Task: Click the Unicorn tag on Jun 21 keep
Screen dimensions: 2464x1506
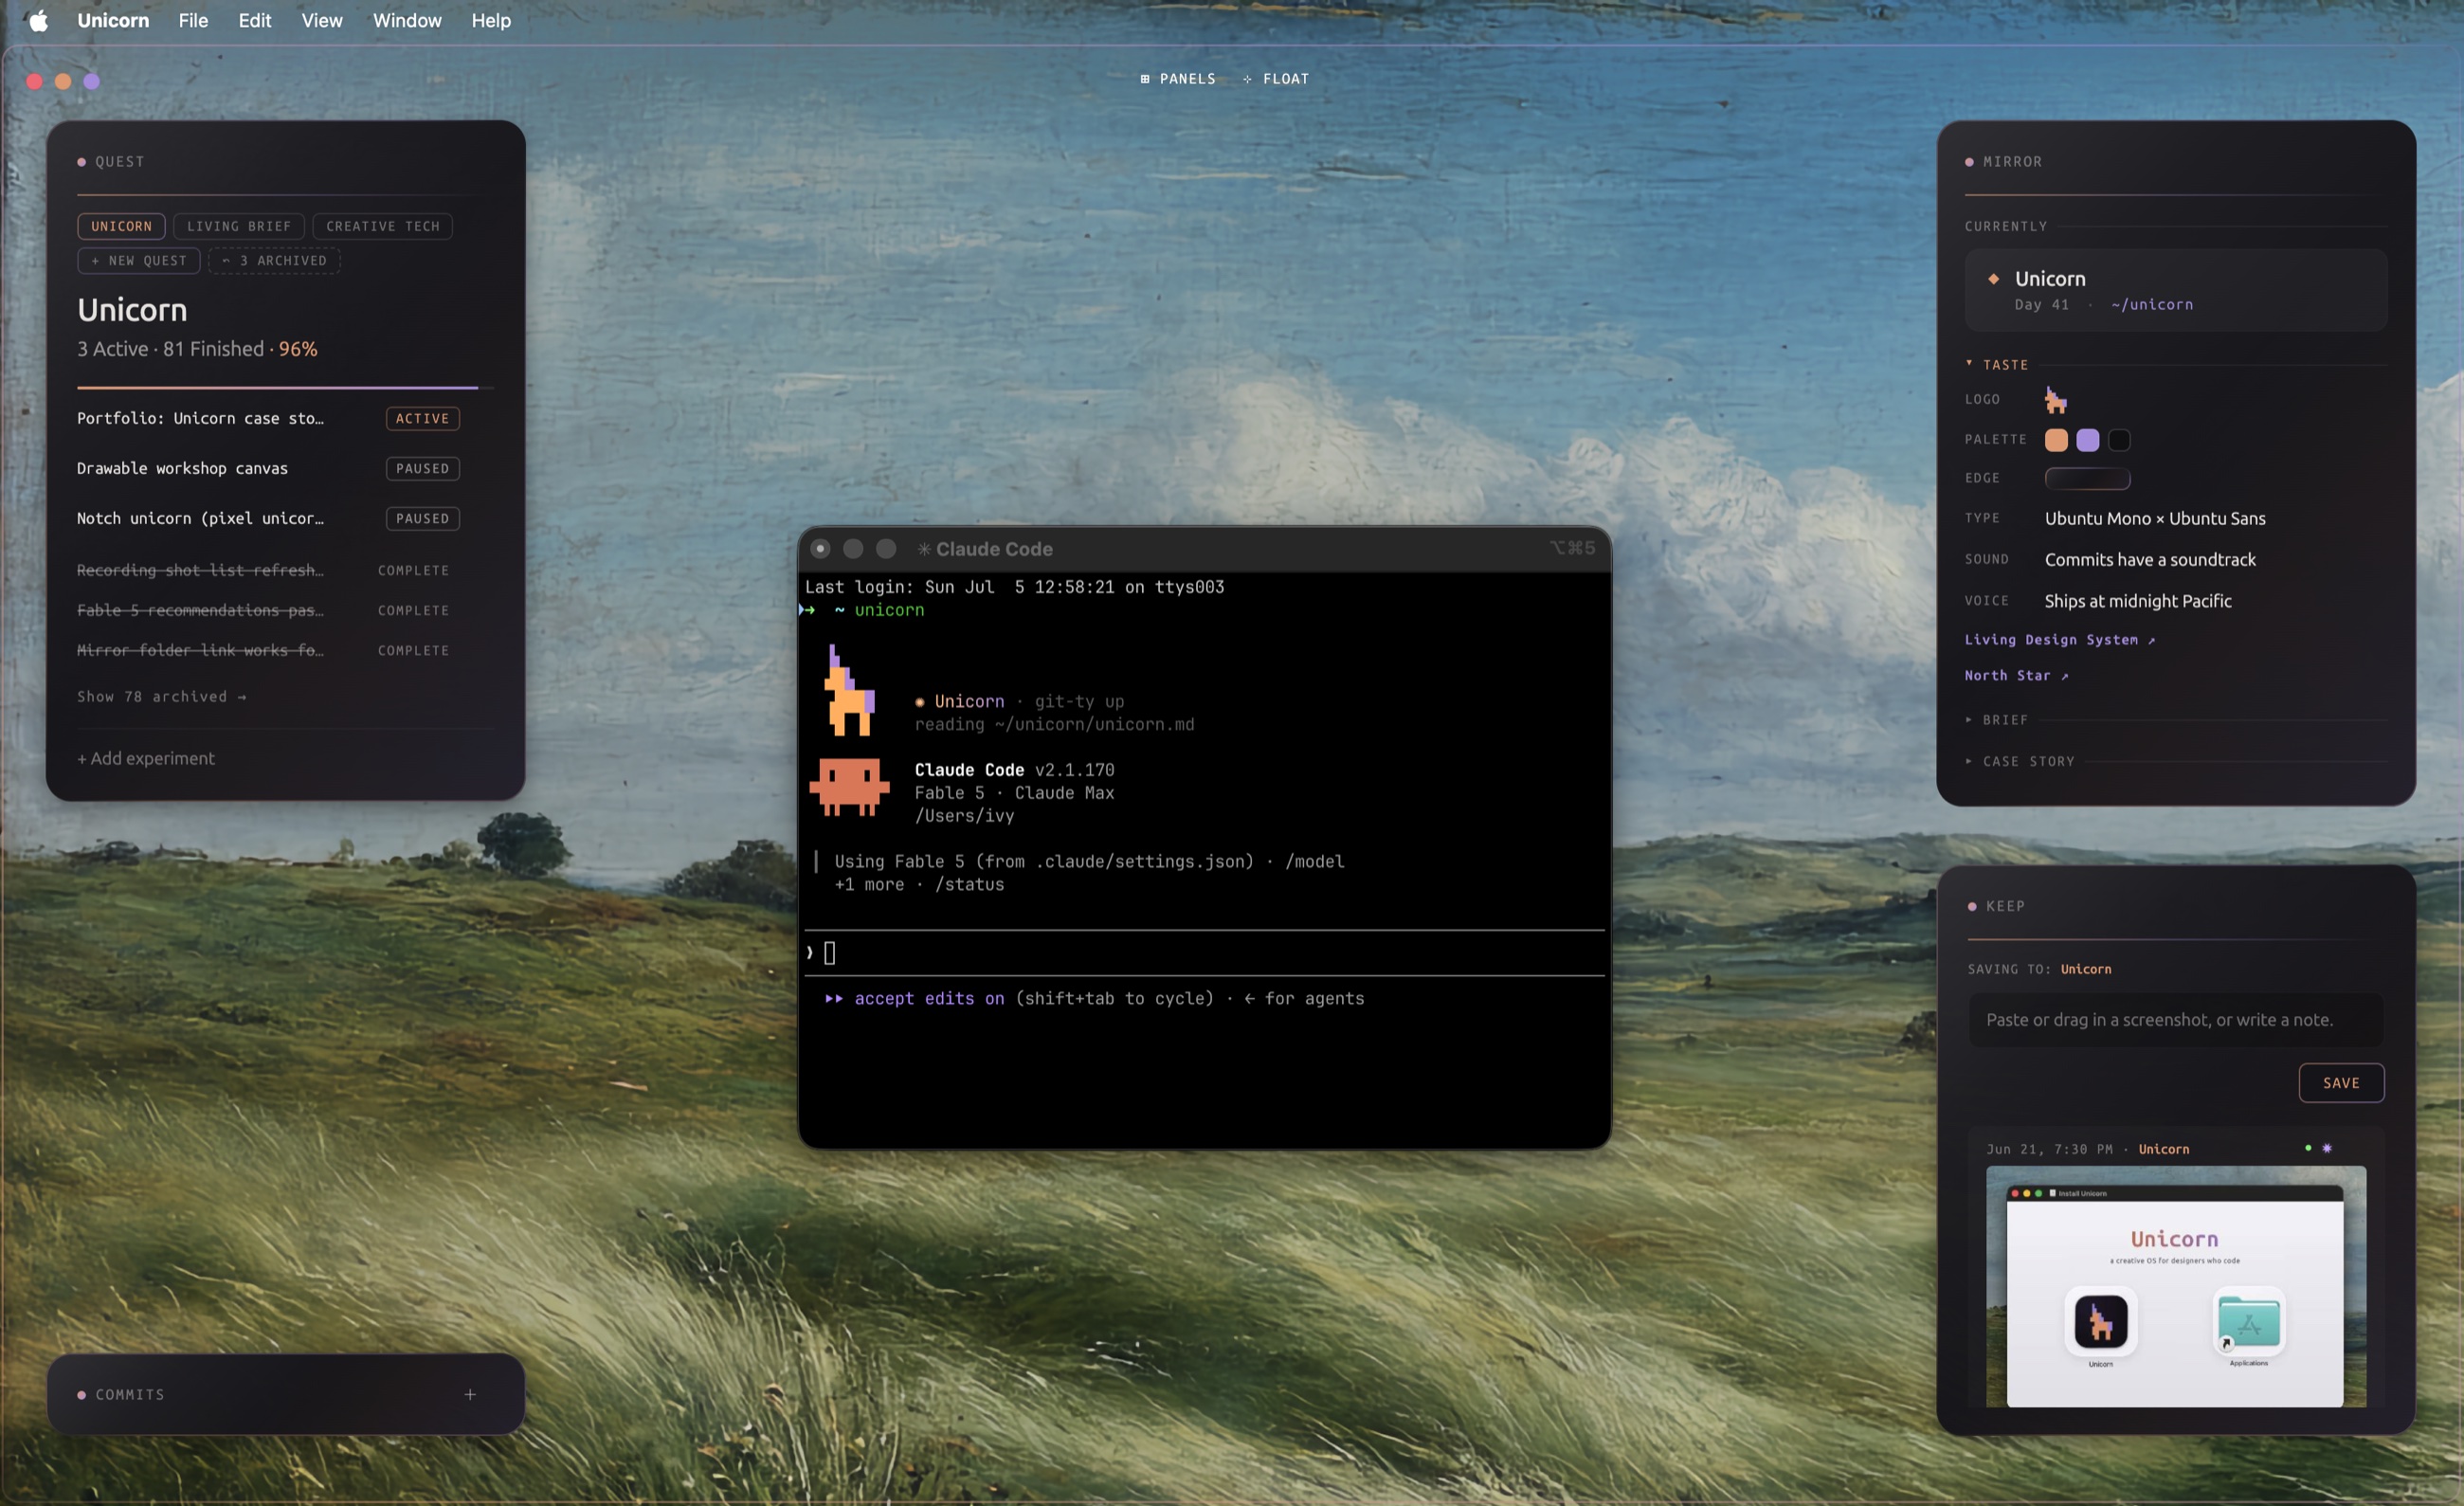Action: coord(2164,1149)
